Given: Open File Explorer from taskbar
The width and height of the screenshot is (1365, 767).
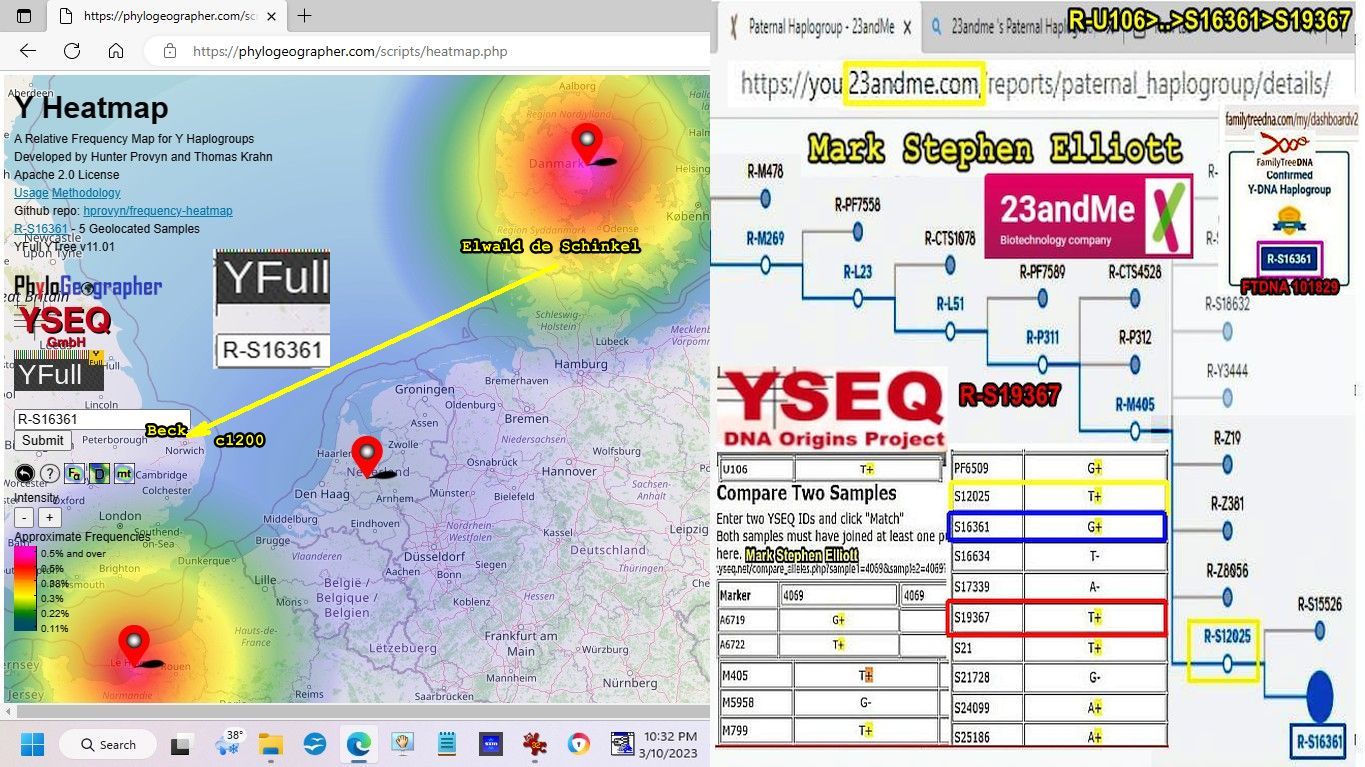Looking at the screenshot, I should pyautogui.click(x=271, y=744).
